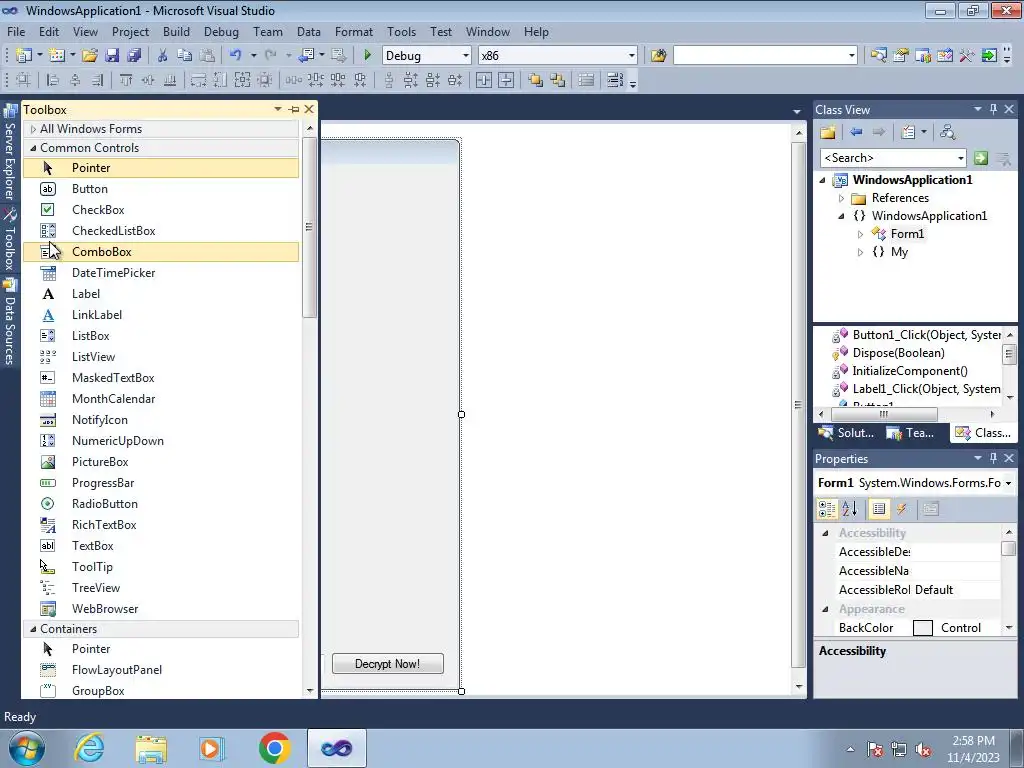Click the Class View Search input field
The width and height of the screenshot is (1024, 768).
(x=888, y=158)
